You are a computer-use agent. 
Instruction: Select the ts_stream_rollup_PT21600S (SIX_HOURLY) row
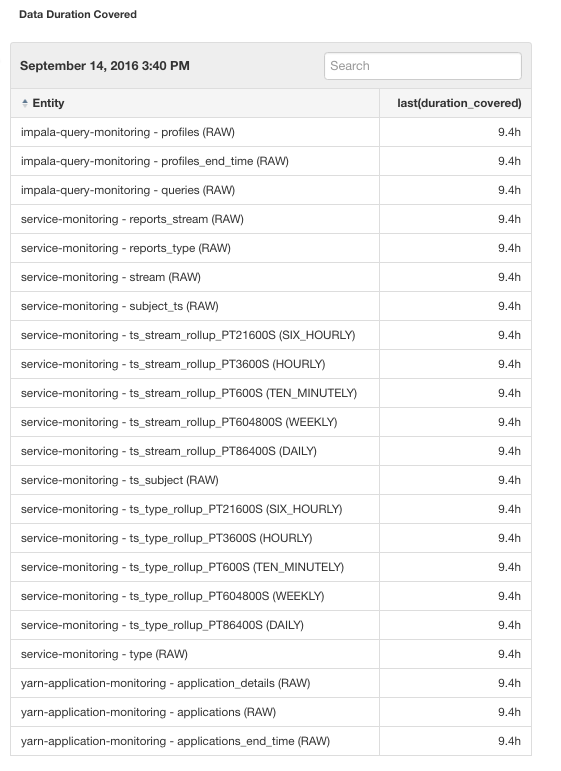(x=271, y=335)
